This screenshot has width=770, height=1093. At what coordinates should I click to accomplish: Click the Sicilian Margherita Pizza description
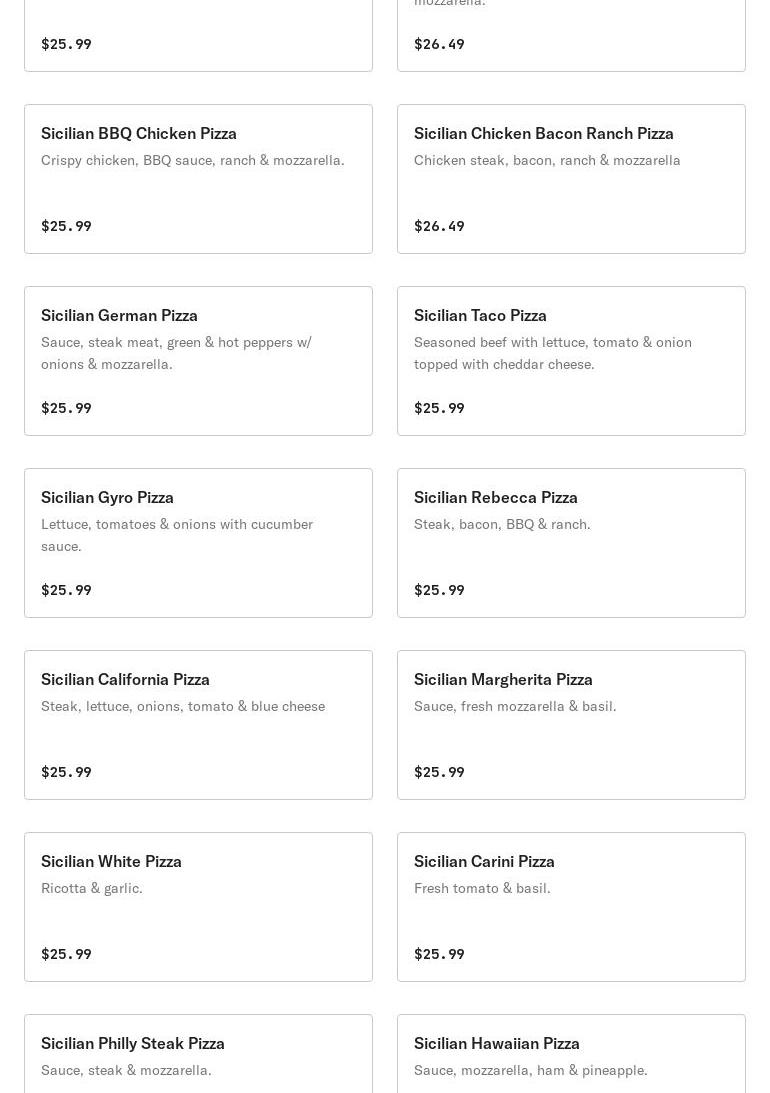[515, 706]
